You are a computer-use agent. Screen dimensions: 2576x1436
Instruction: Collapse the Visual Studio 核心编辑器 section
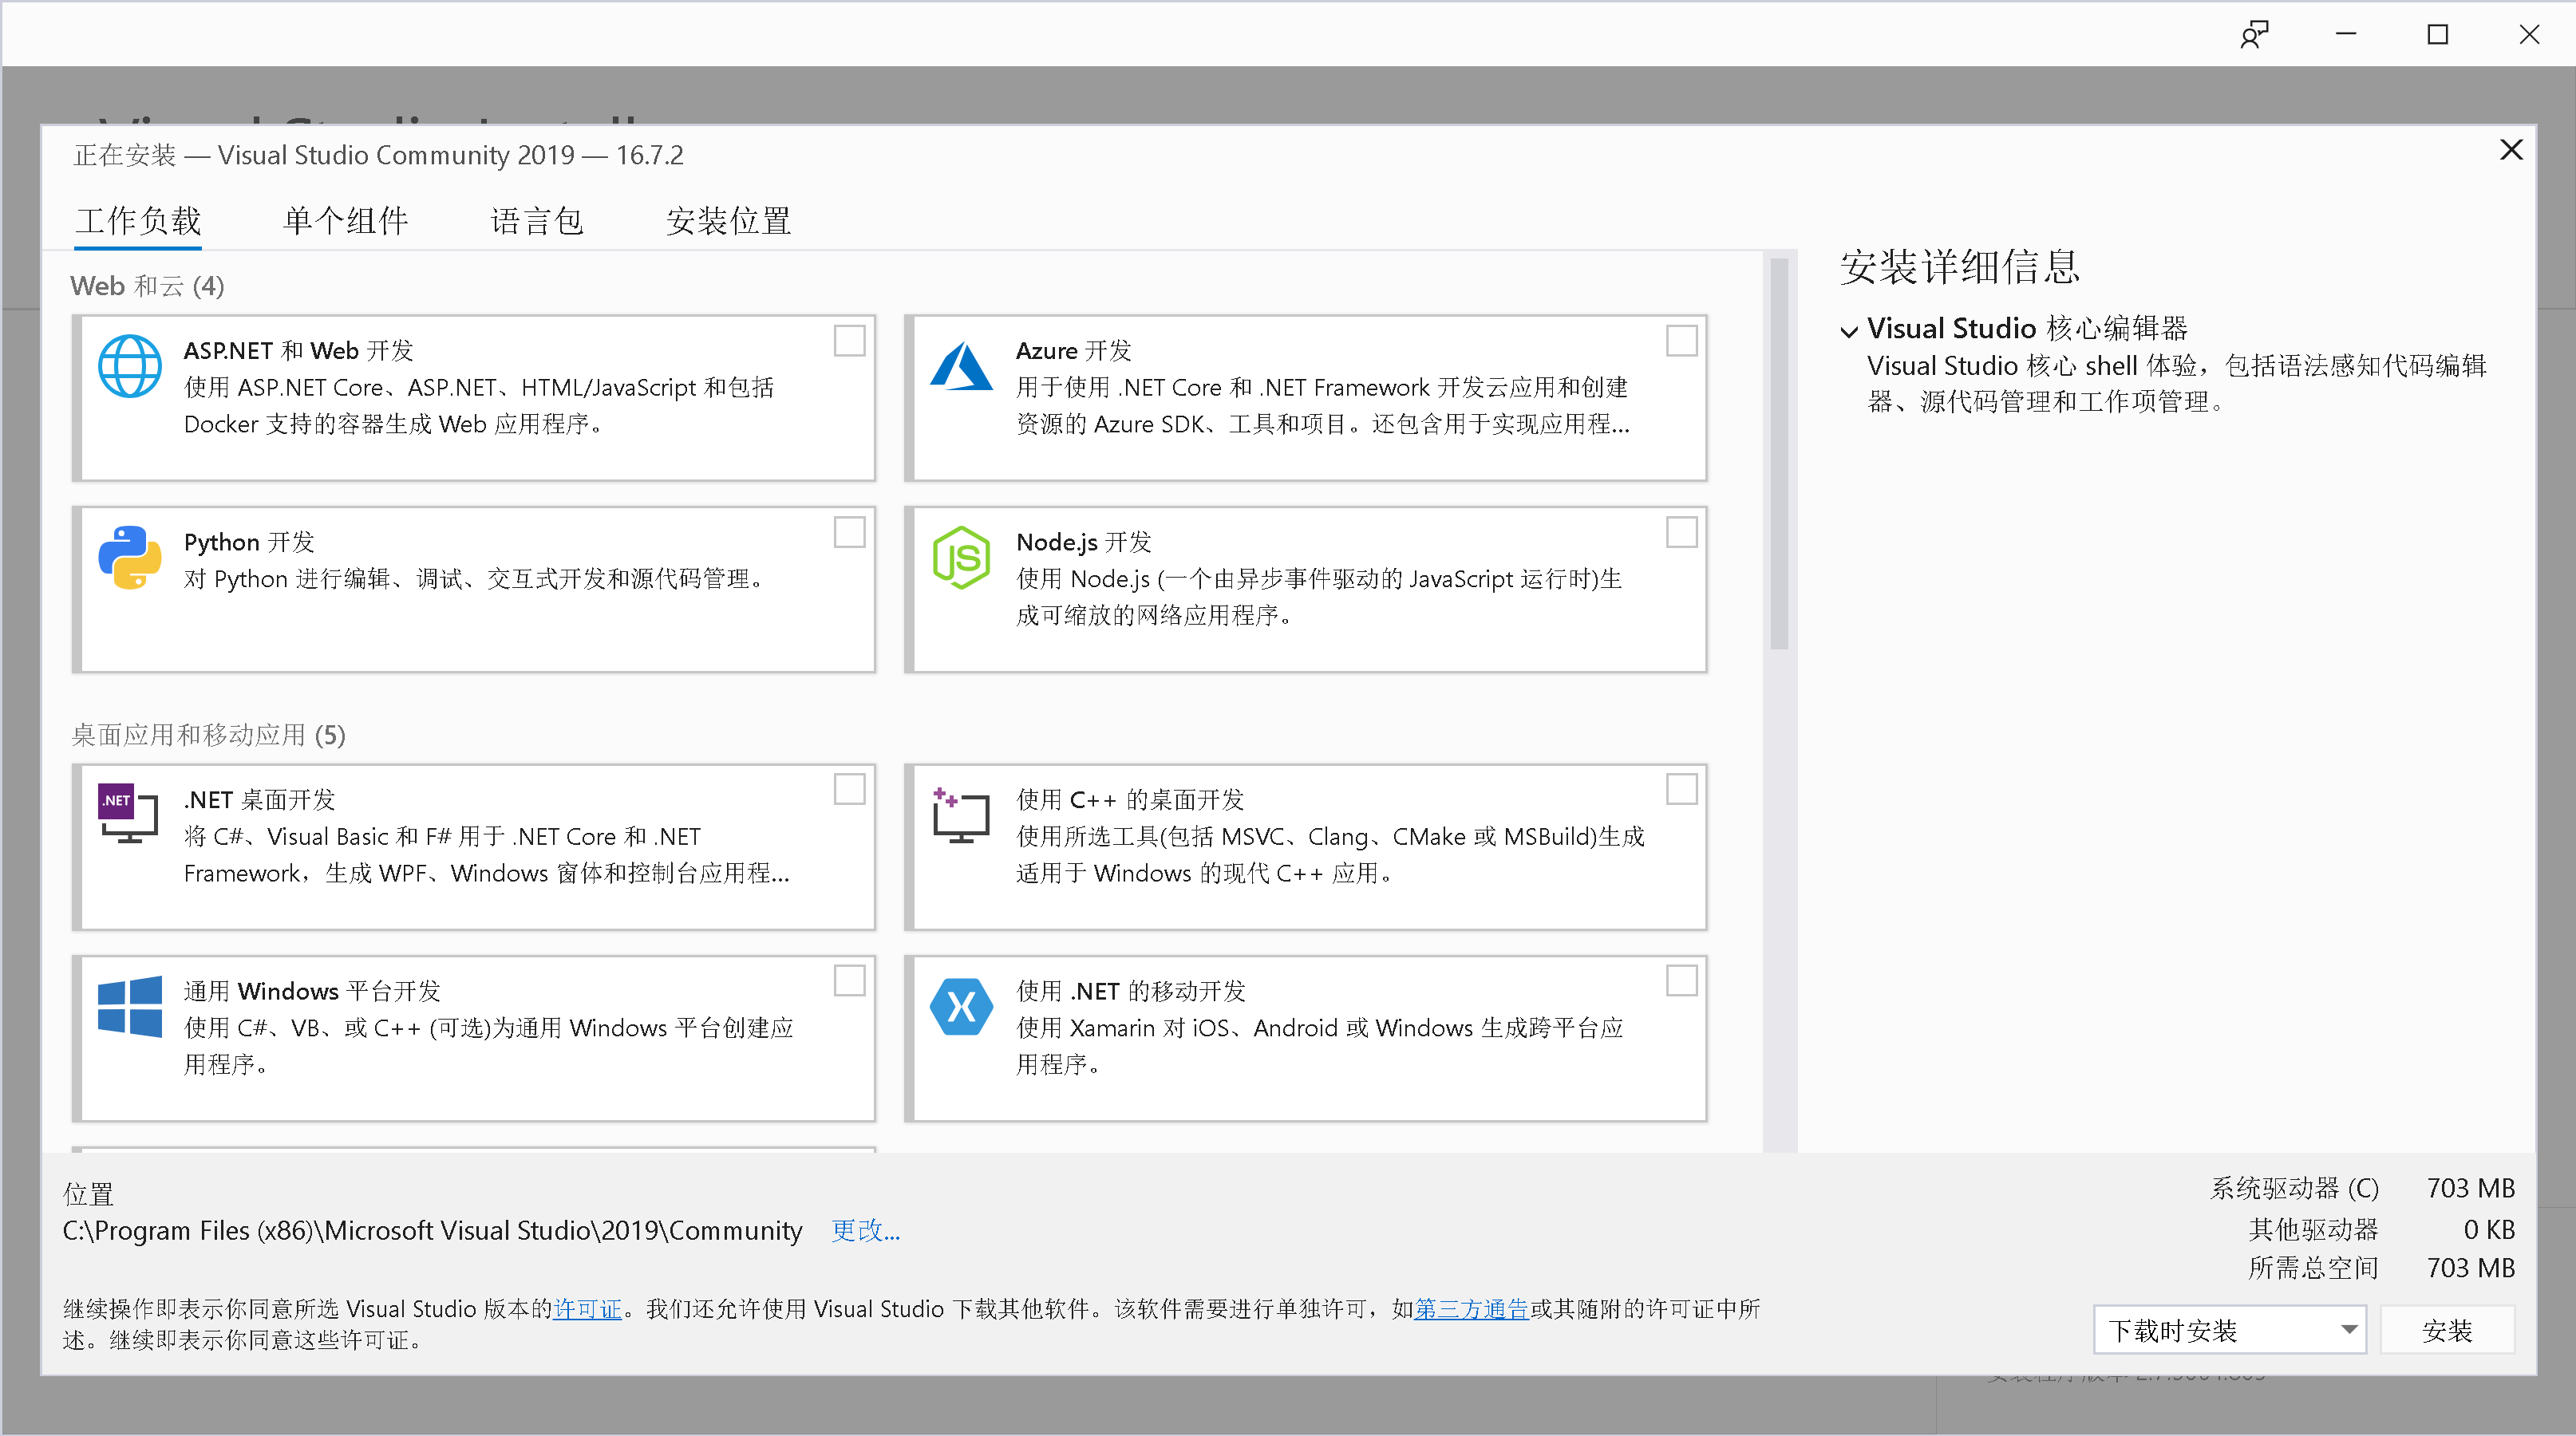tap(1849, 331)
